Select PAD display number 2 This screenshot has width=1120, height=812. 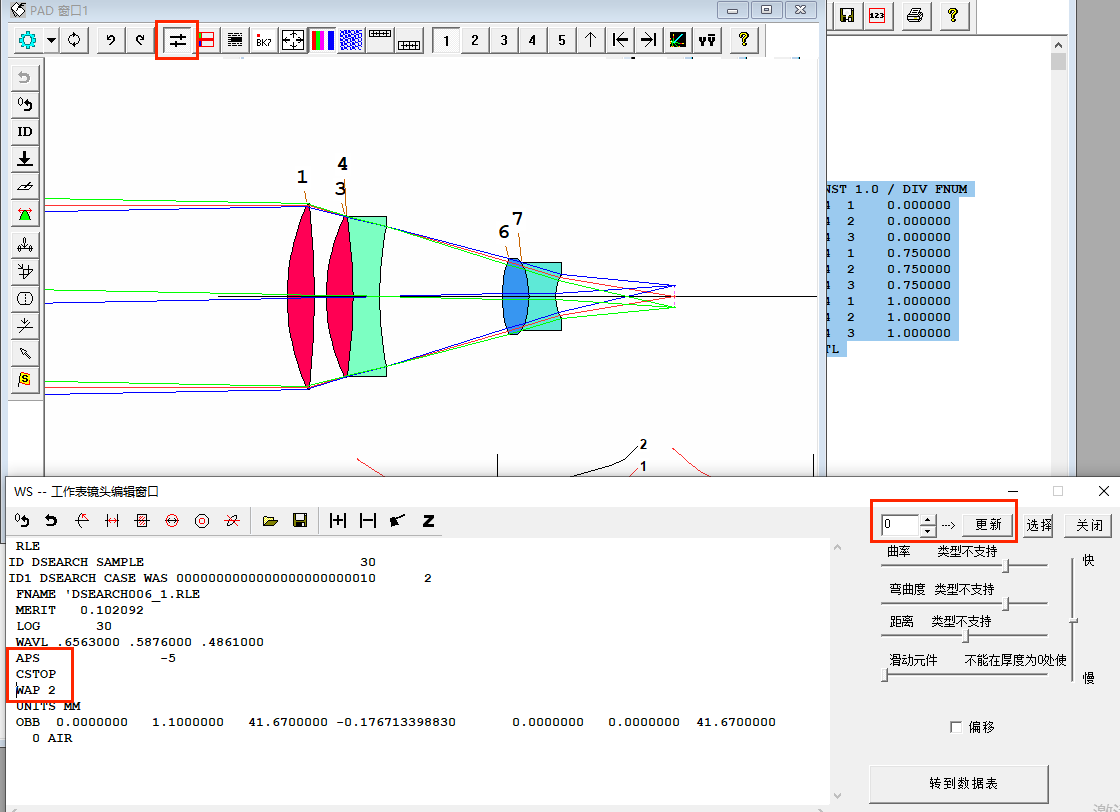(x=475, y=40)
